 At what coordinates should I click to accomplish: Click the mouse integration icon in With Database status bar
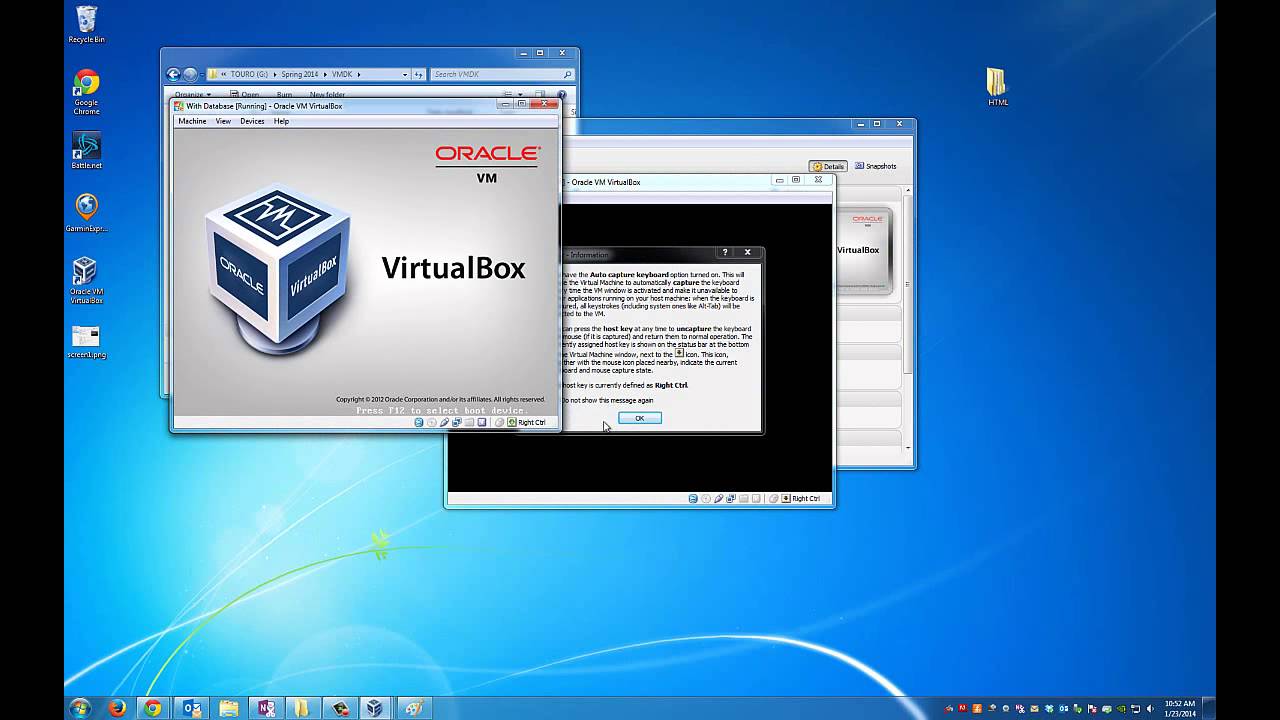(499, 422)
